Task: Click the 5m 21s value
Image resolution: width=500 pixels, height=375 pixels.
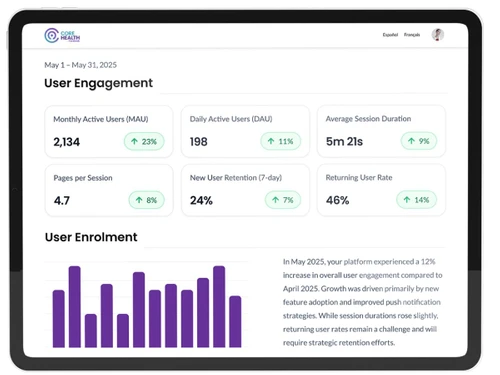Action: pyautogui.click(x=344, y=142)
